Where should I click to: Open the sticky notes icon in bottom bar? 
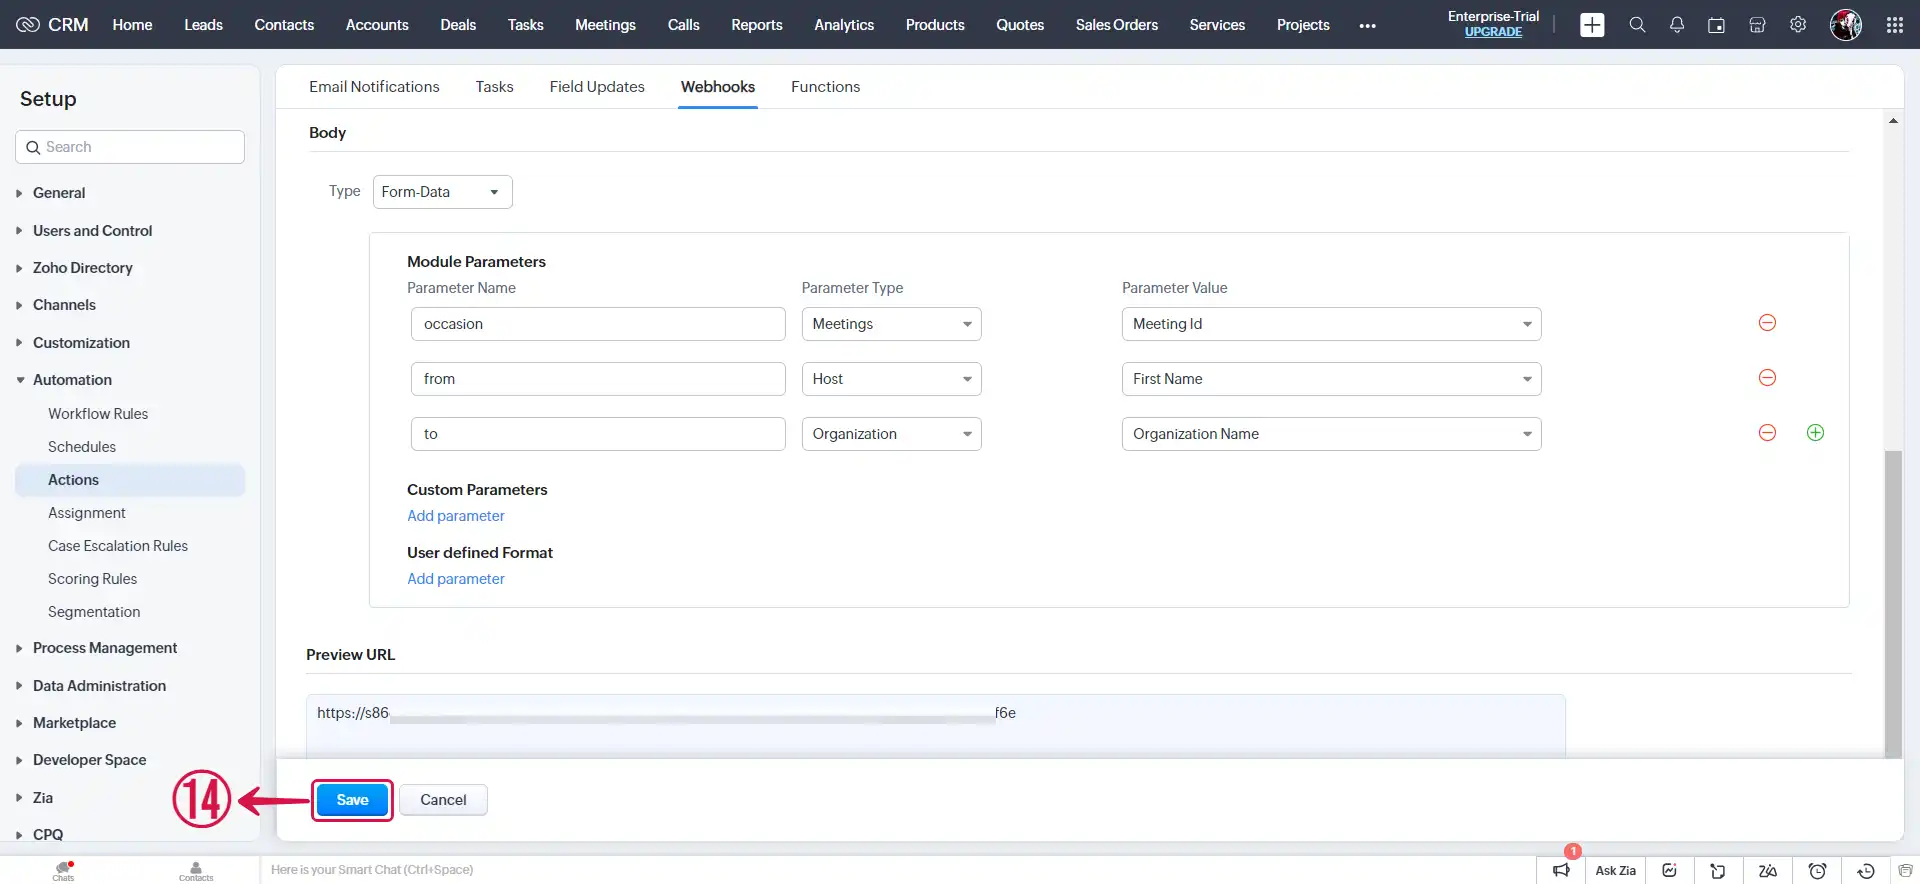[1718, 870]
